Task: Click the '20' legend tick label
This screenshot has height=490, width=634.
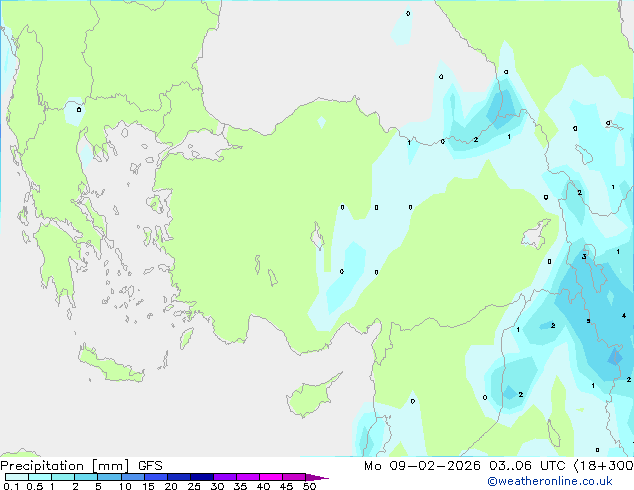Action: [171, 486]
